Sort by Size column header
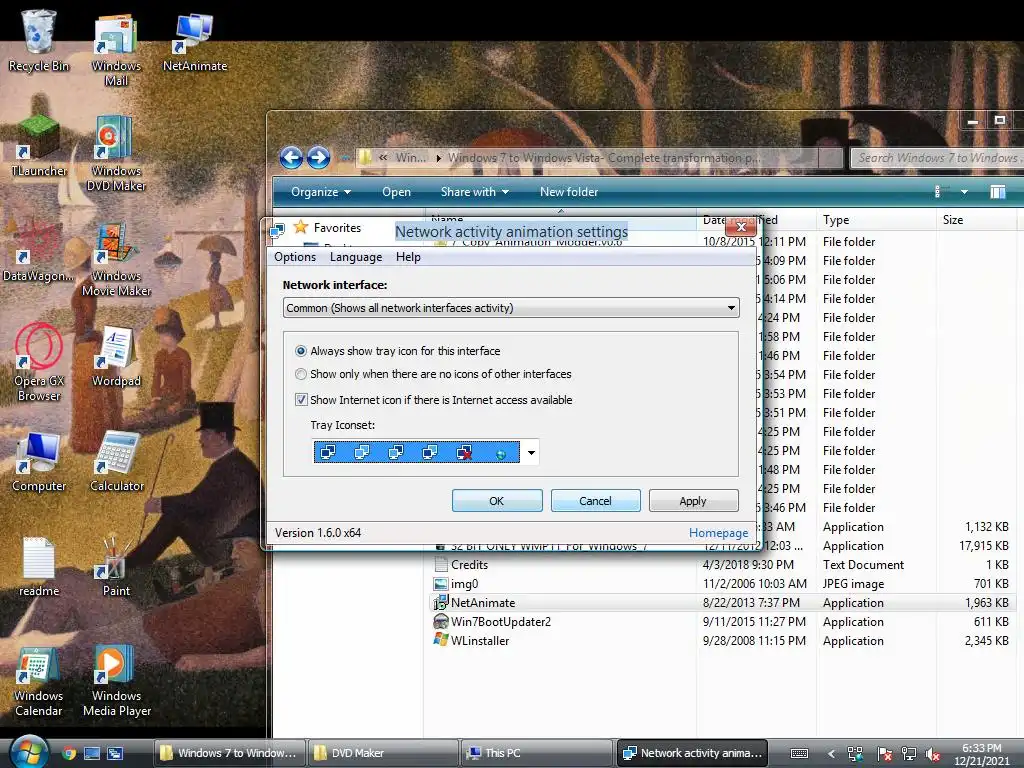 (976, 220)
